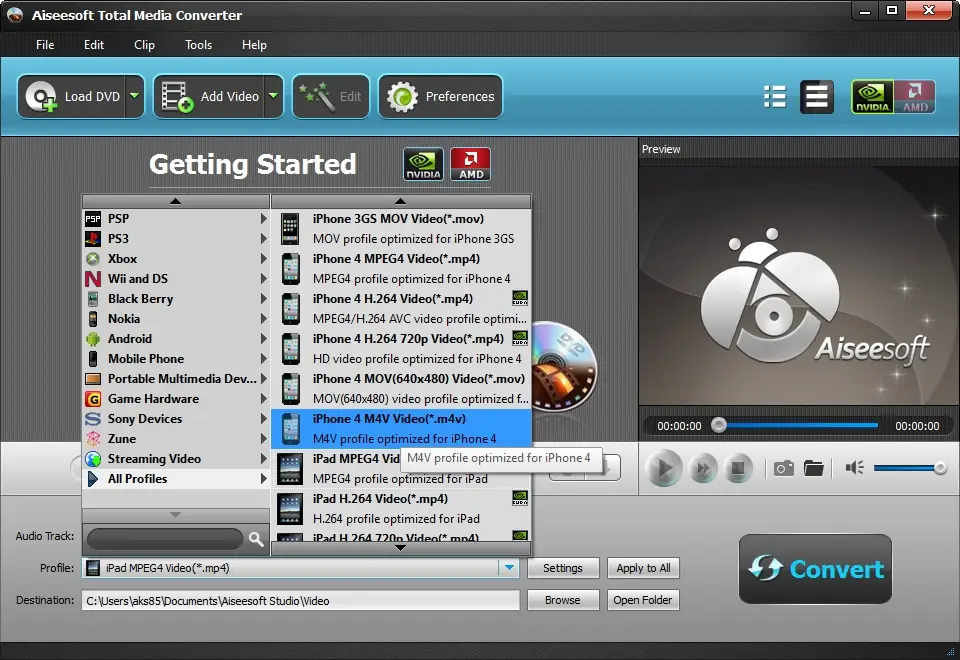Click the profile search magnifier icon
This screenshot has width=960, height=660.
(256, 539)
